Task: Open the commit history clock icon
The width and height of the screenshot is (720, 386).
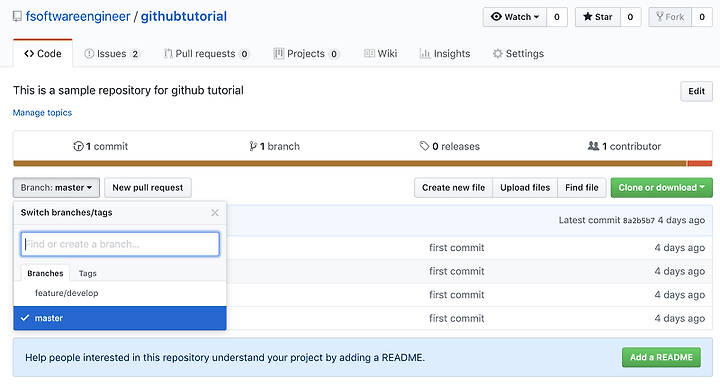Action: click(78, 146)
